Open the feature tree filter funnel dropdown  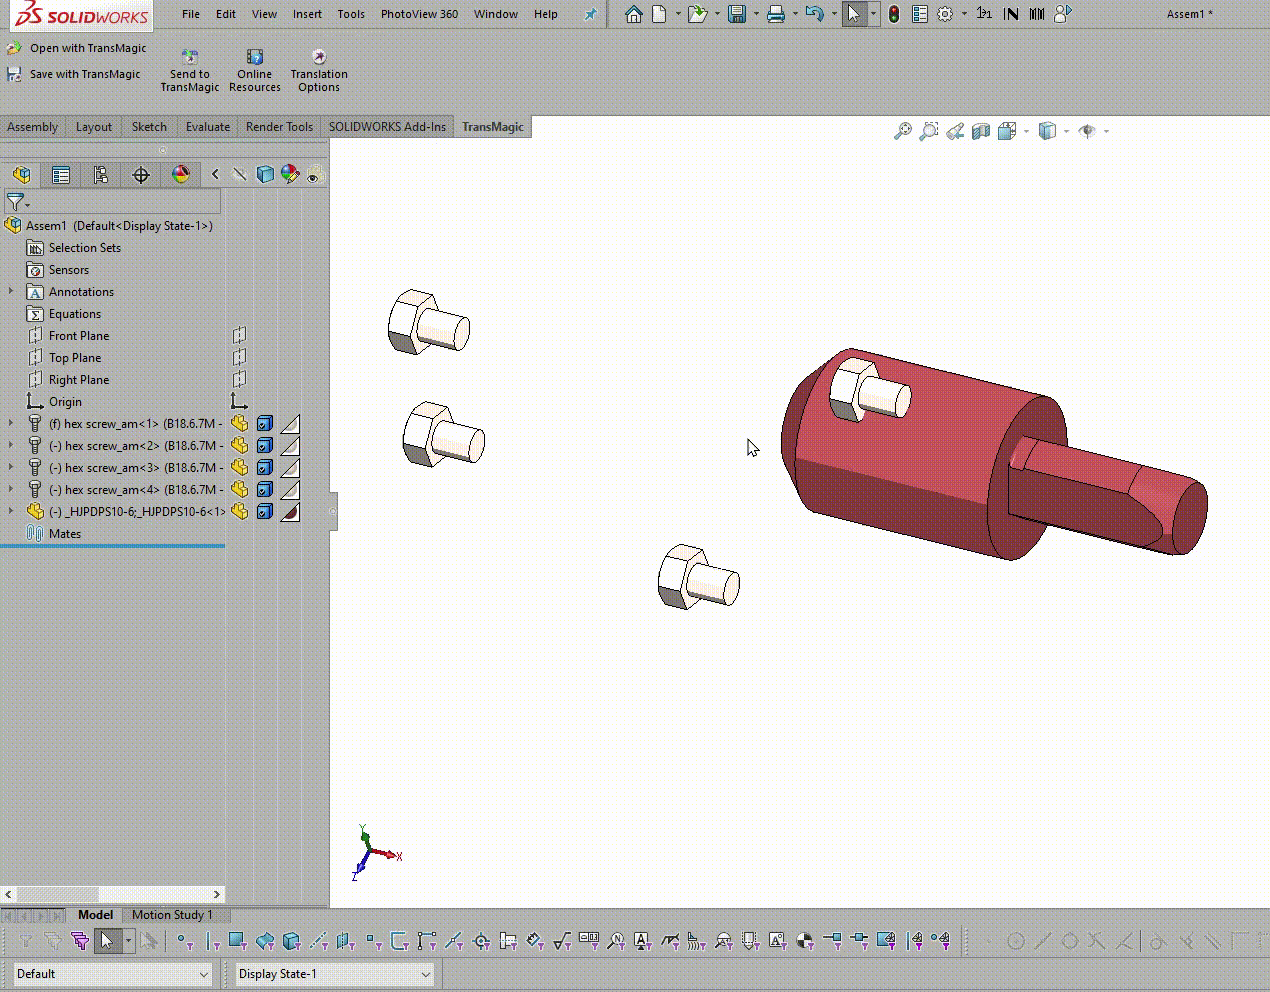[18, 202]
